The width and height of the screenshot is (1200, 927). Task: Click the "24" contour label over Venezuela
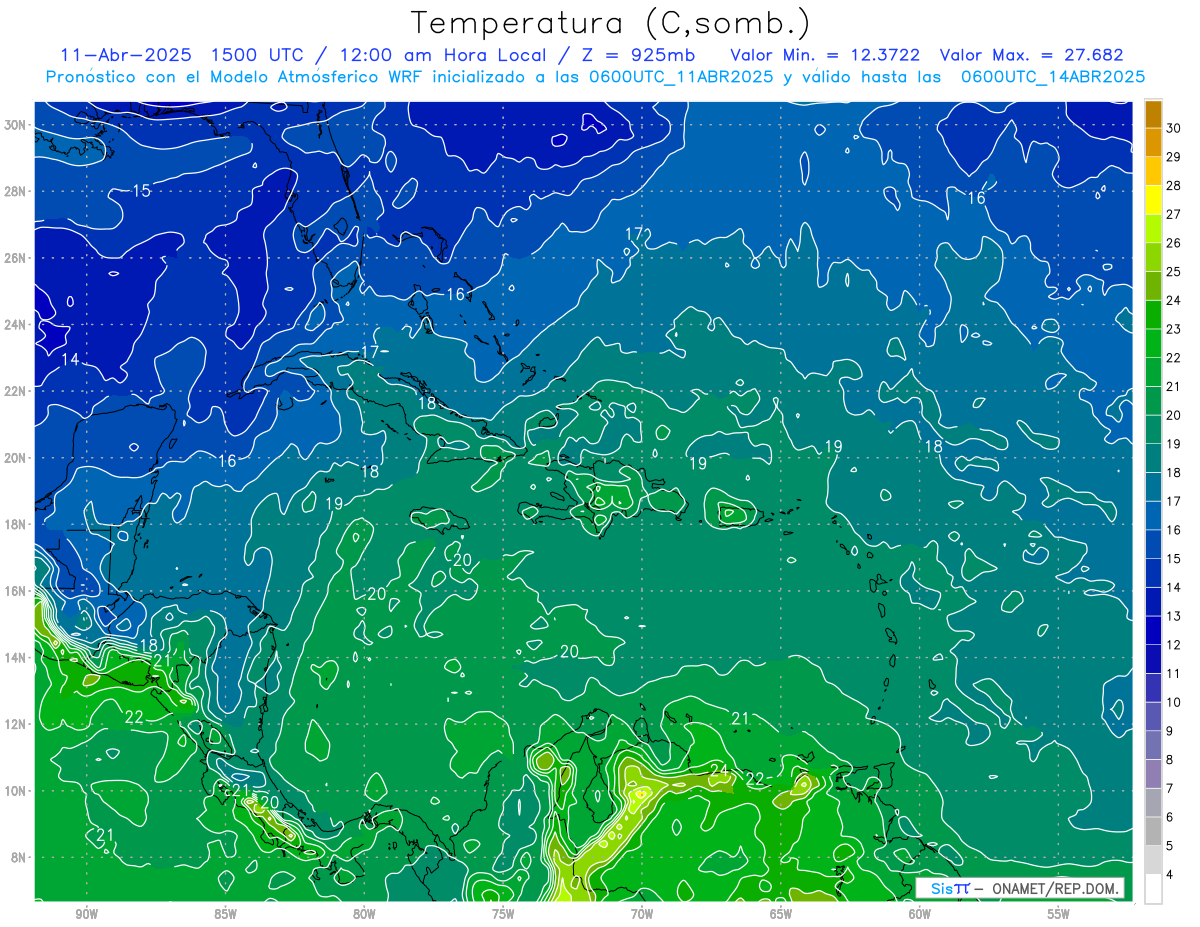pos(718,768)
